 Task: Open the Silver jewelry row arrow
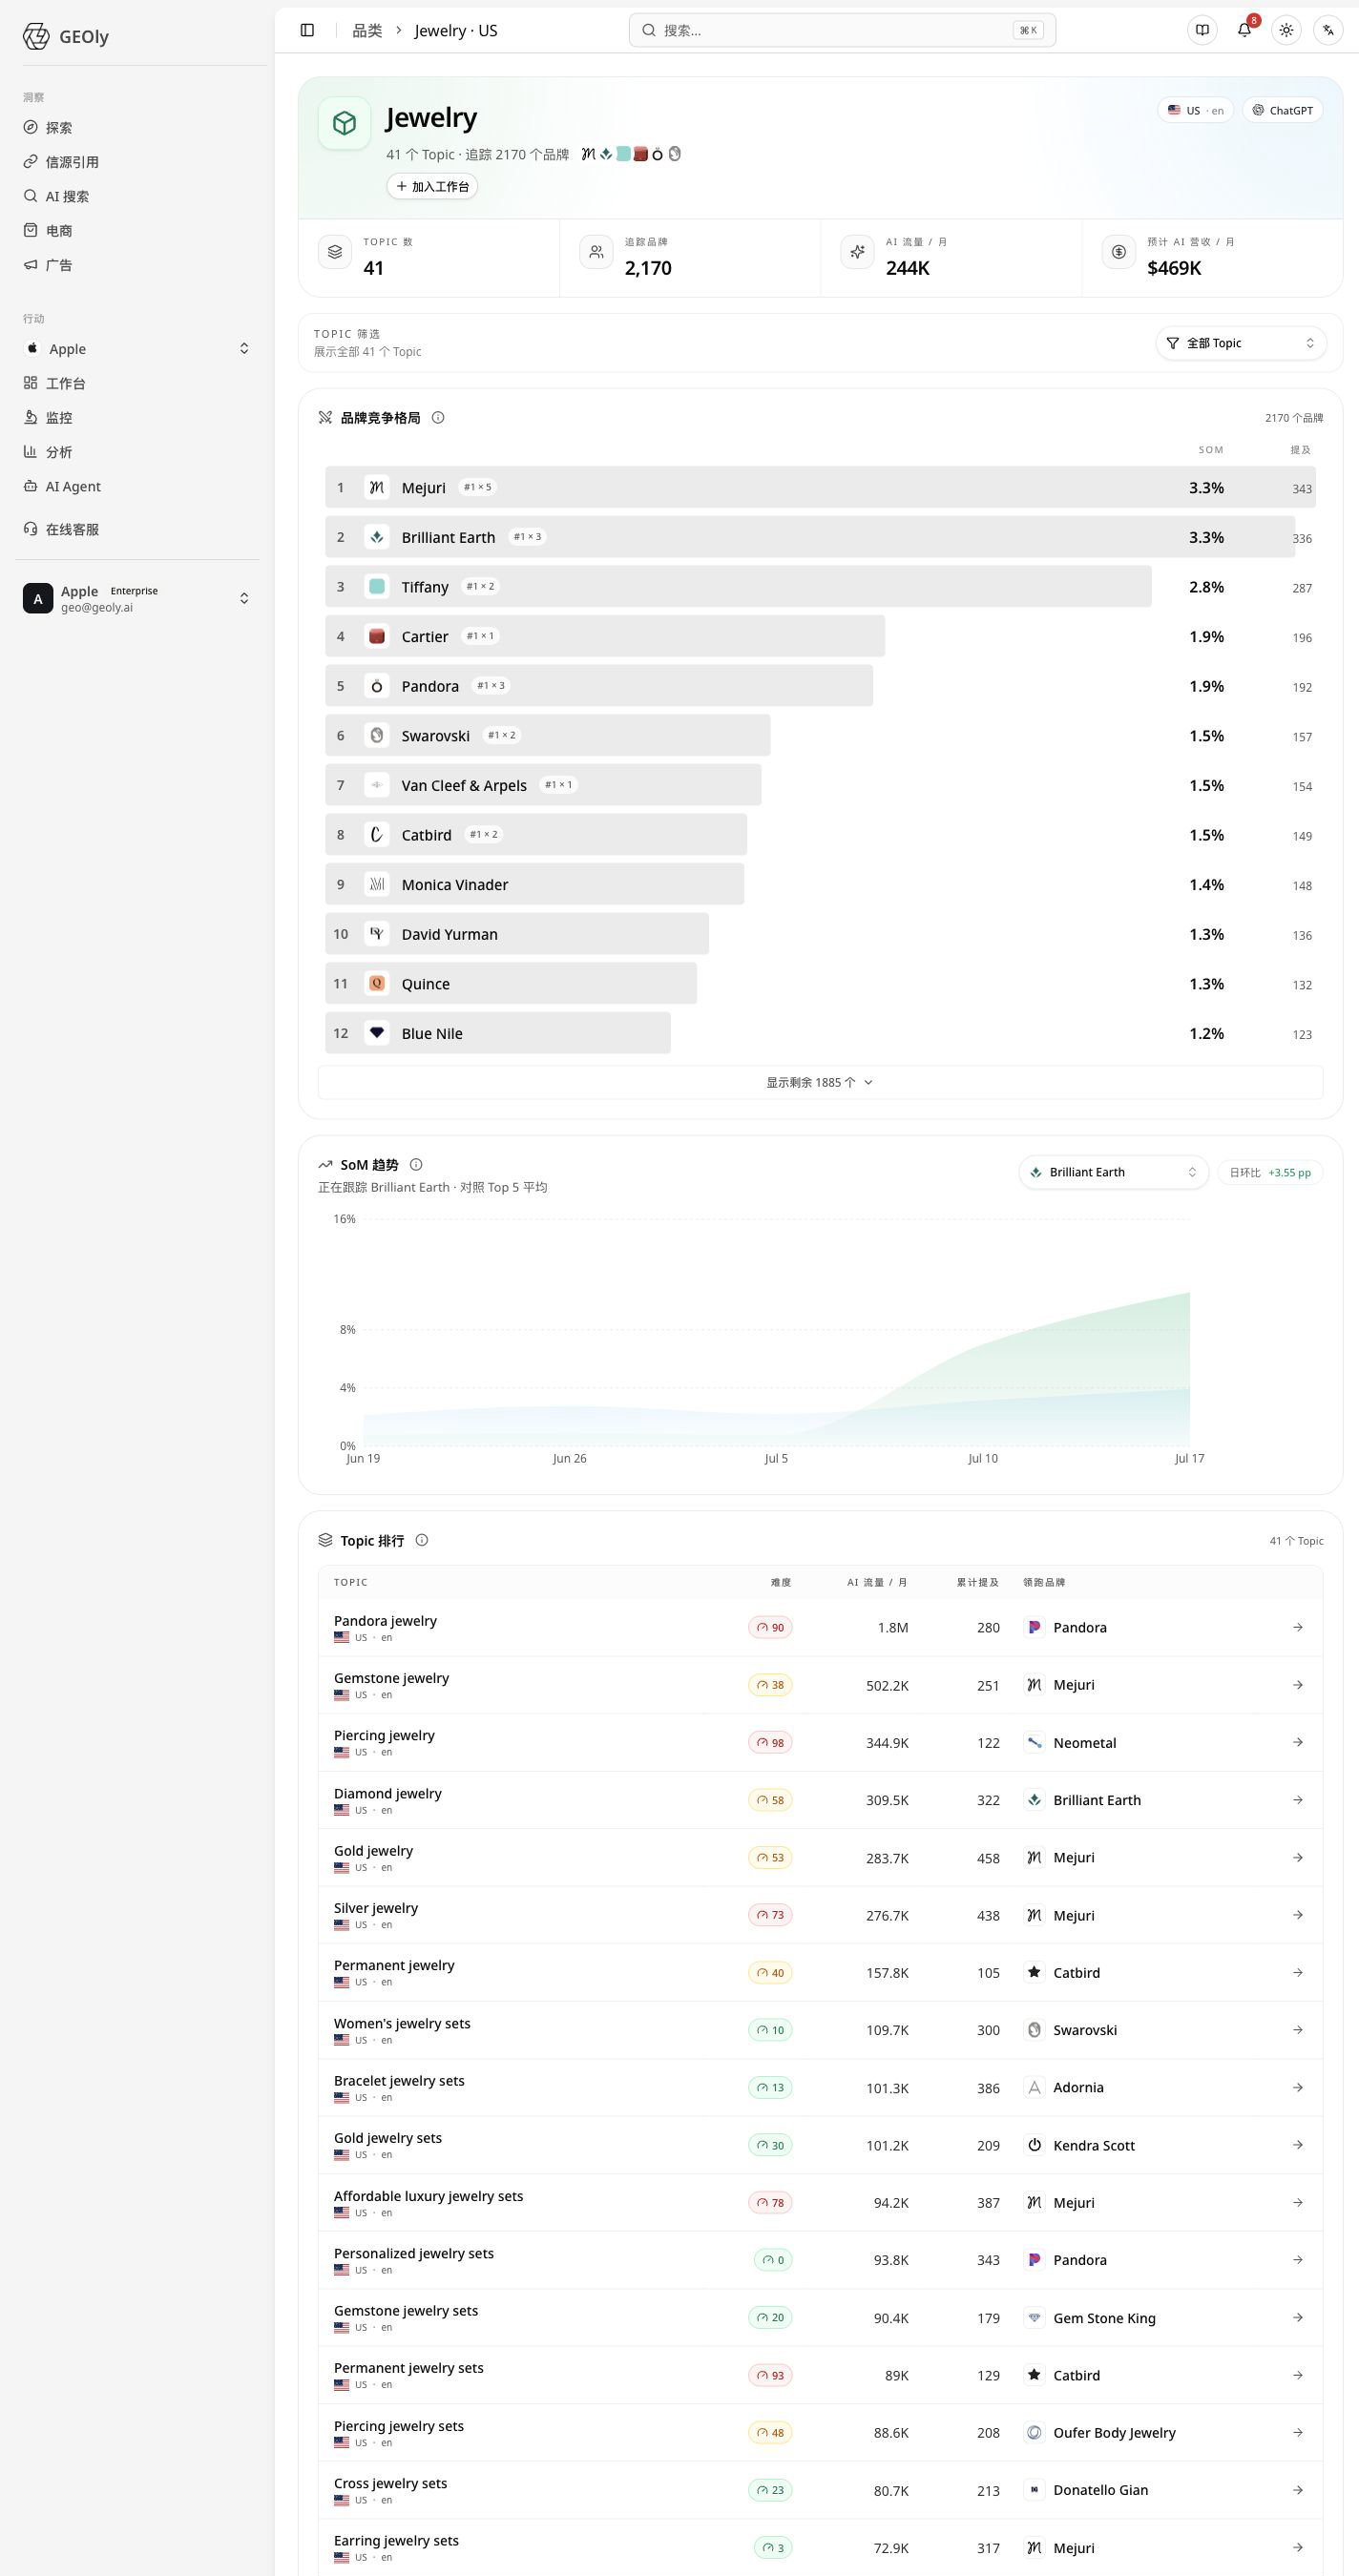[x=1298, y=1915]
